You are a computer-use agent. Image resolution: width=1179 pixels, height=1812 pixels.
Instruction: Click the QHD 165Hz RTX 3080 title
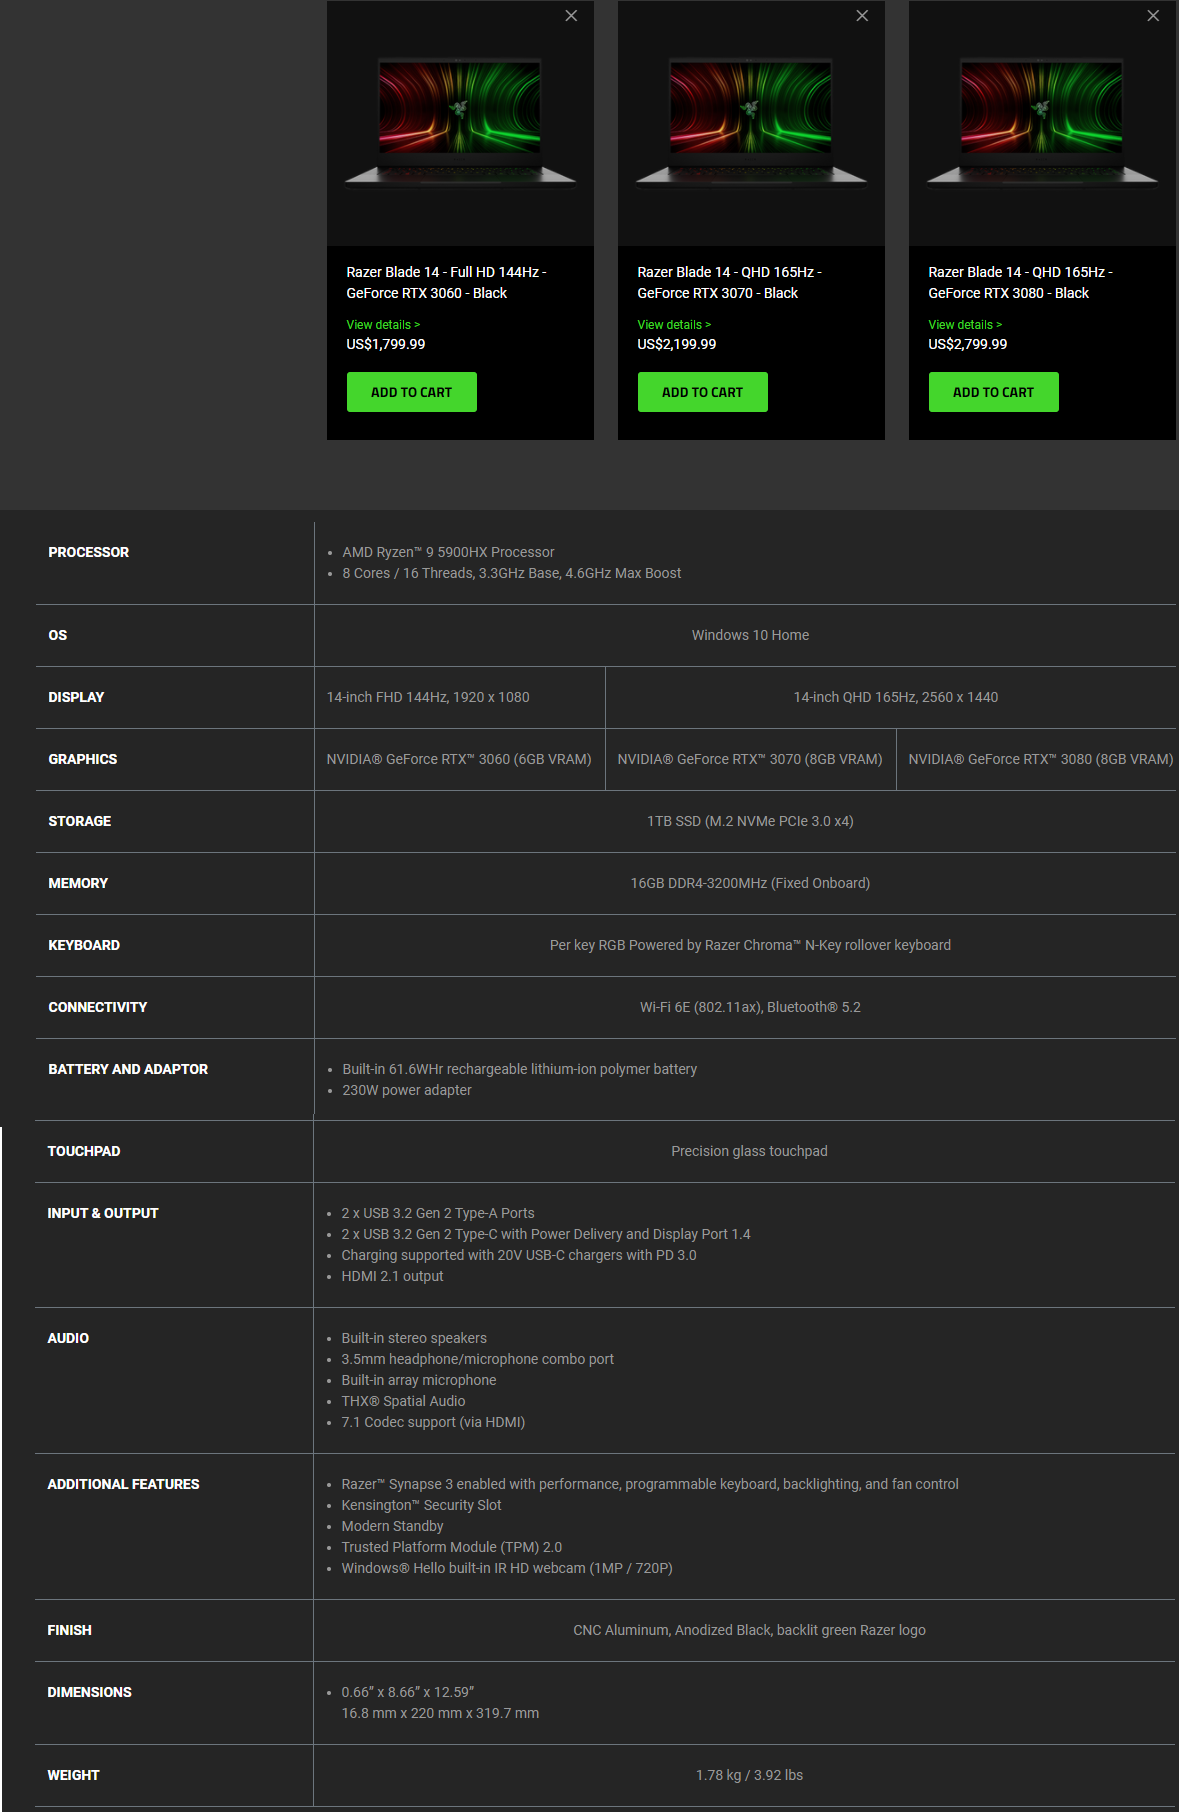point(1020,283)
